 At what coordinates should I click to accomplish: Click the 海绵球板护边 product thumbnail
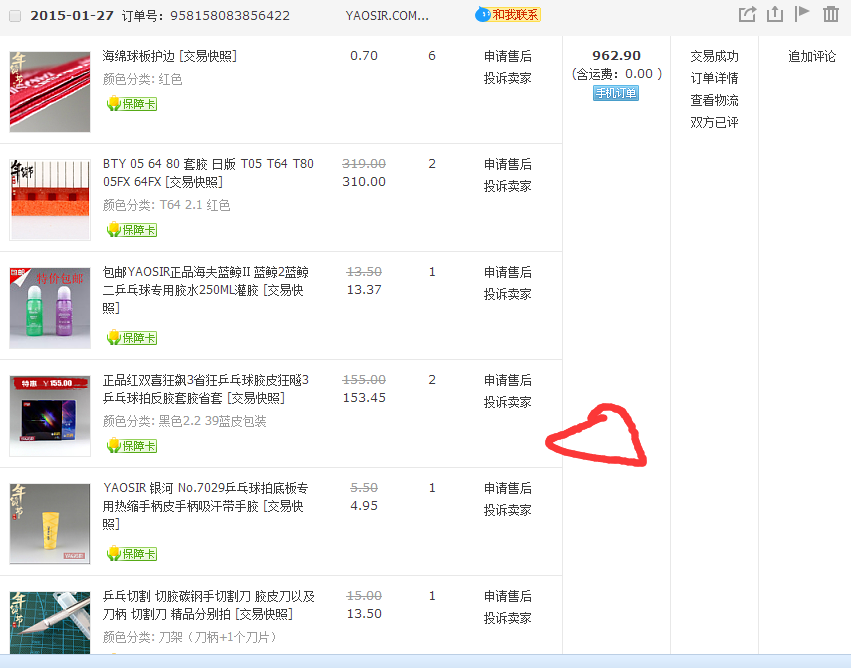[50, 92]
